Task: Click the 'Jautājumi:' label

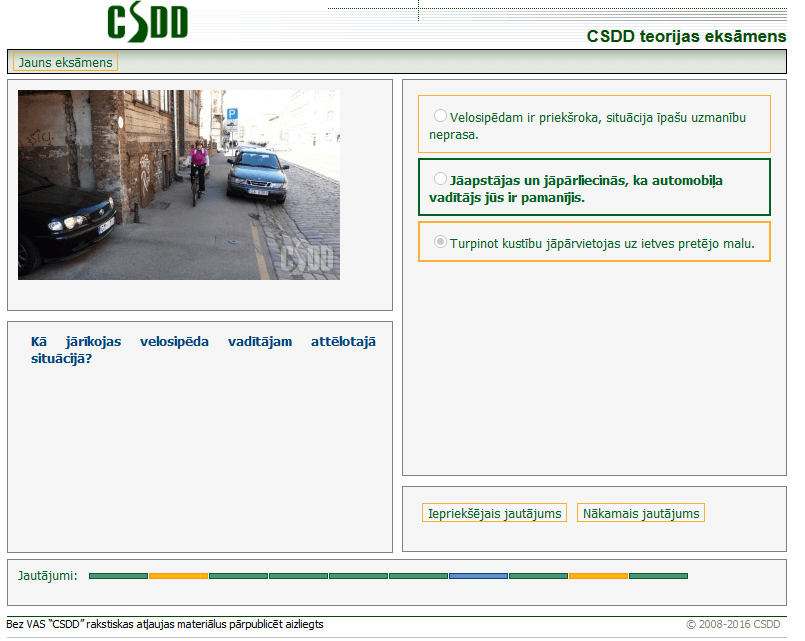Action: pos(48,576)
